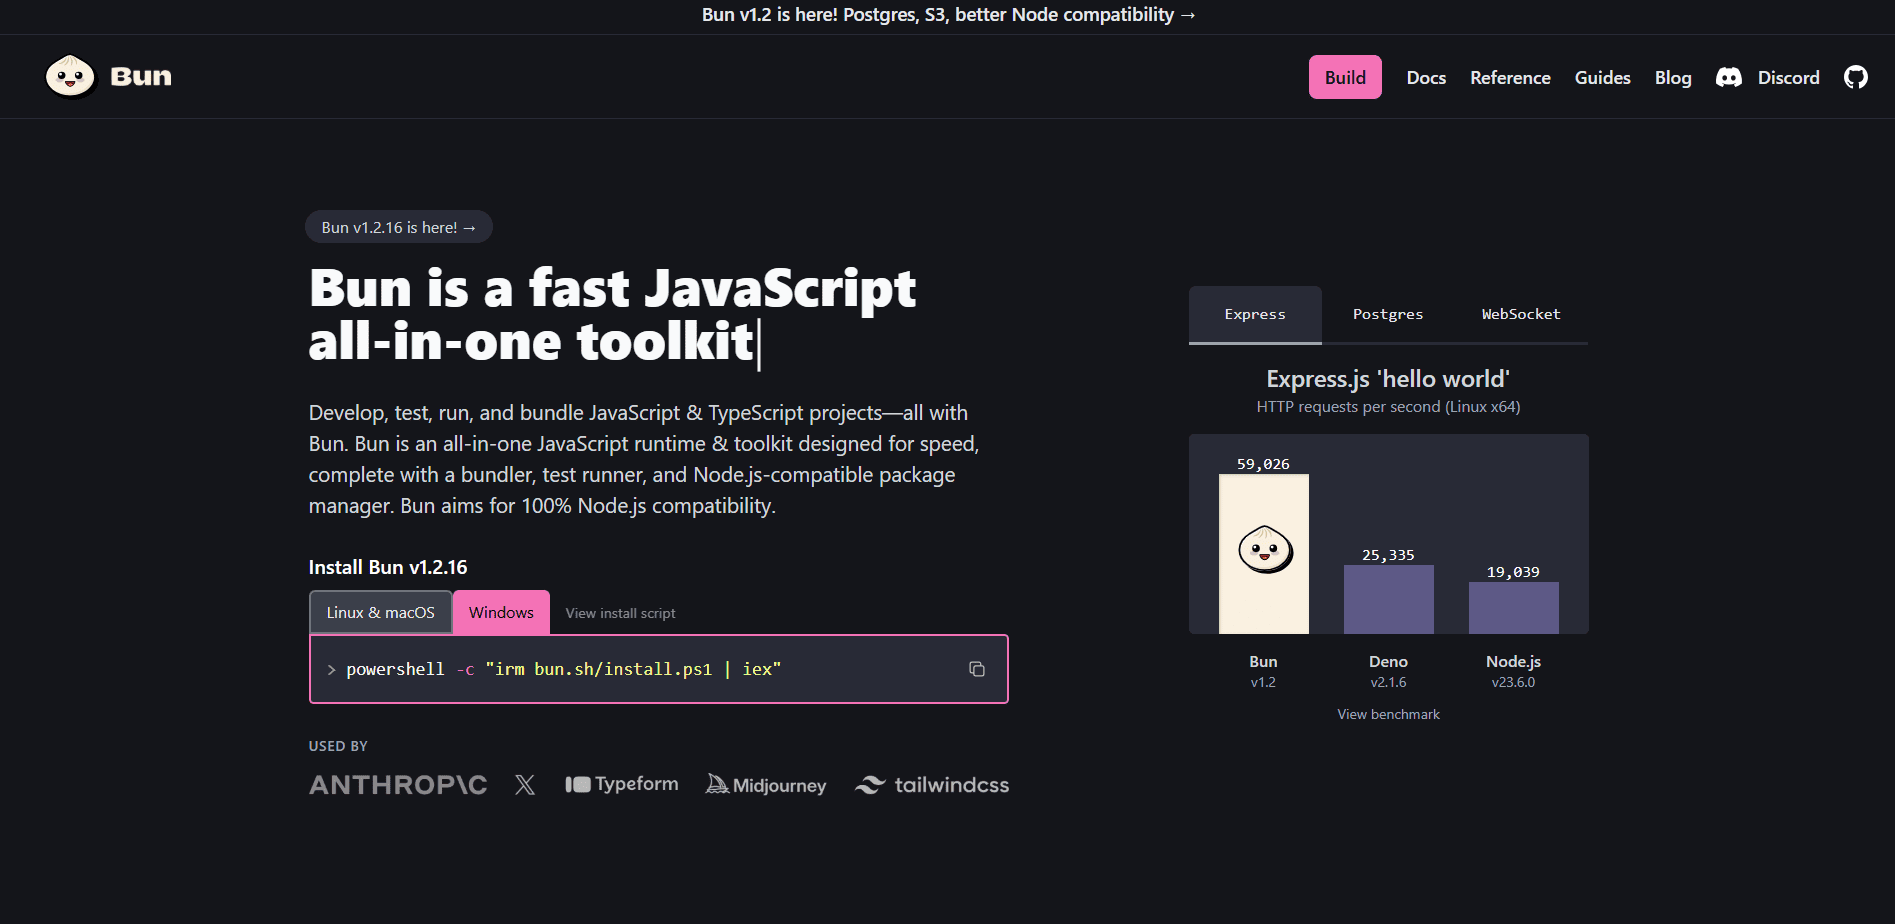Click the Bun icon in benchmark bar
The width and height of the screenshot is (1895, 924).
point(1265,549)
